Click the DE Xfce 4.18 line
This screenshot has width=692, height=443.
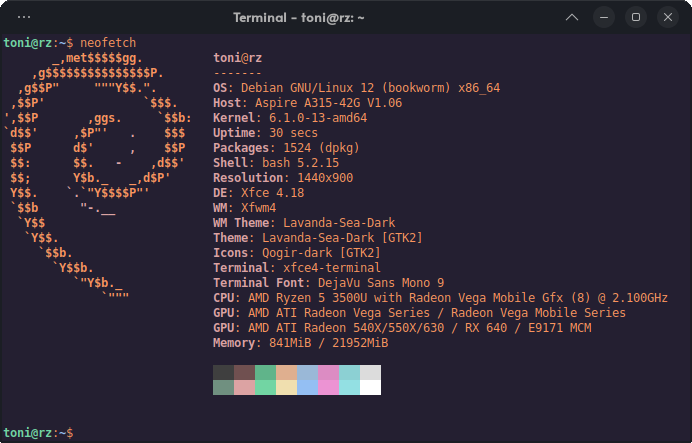click(259, 193)
